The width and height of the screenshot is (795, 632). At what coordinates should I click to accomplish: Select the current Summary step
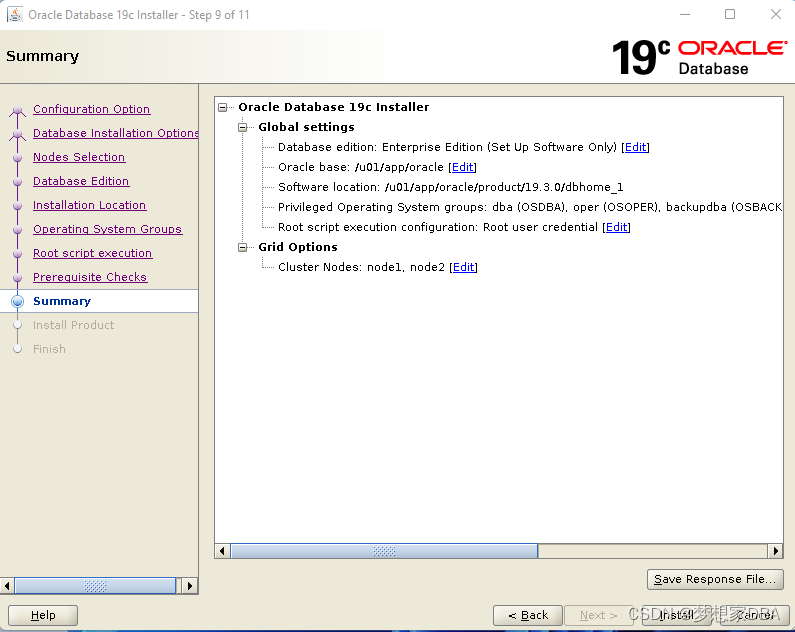pyautogui.click(x=62, y=301)
